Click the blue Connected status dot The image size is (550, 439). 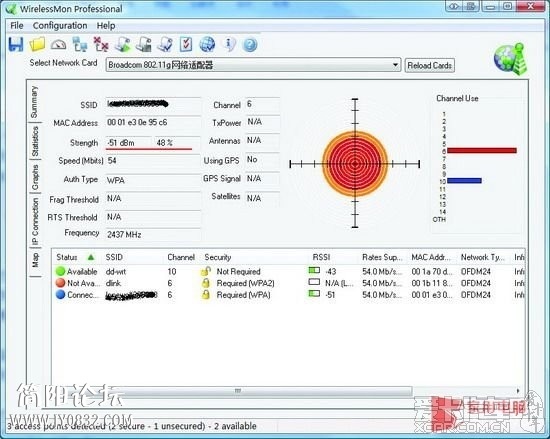click(x=61, y=295)
